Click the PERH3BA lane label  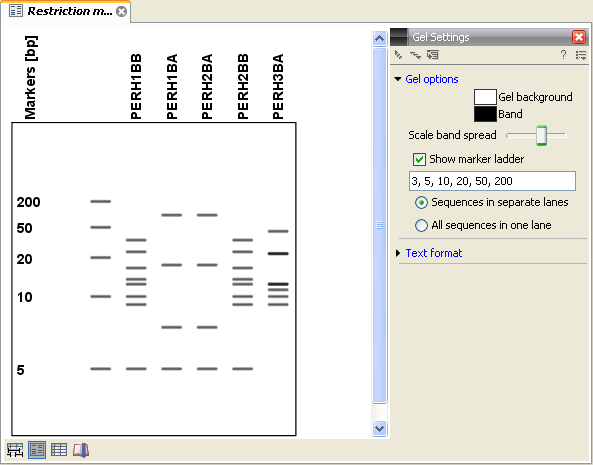click(x=278, y=87)
